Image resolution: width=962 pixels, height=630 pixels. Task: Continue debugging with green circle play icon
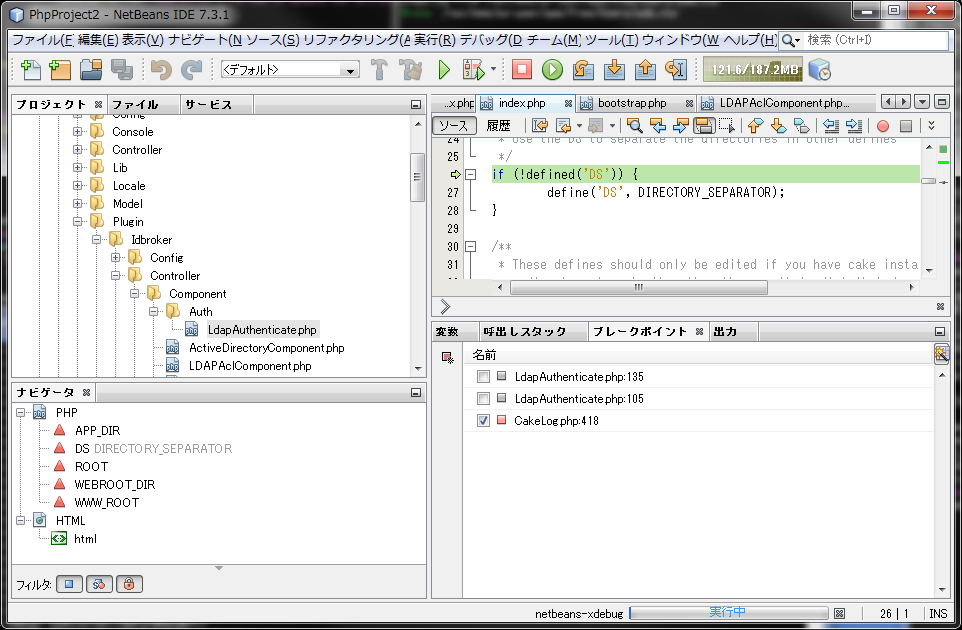pyautogui.click(x=552, y=69)
